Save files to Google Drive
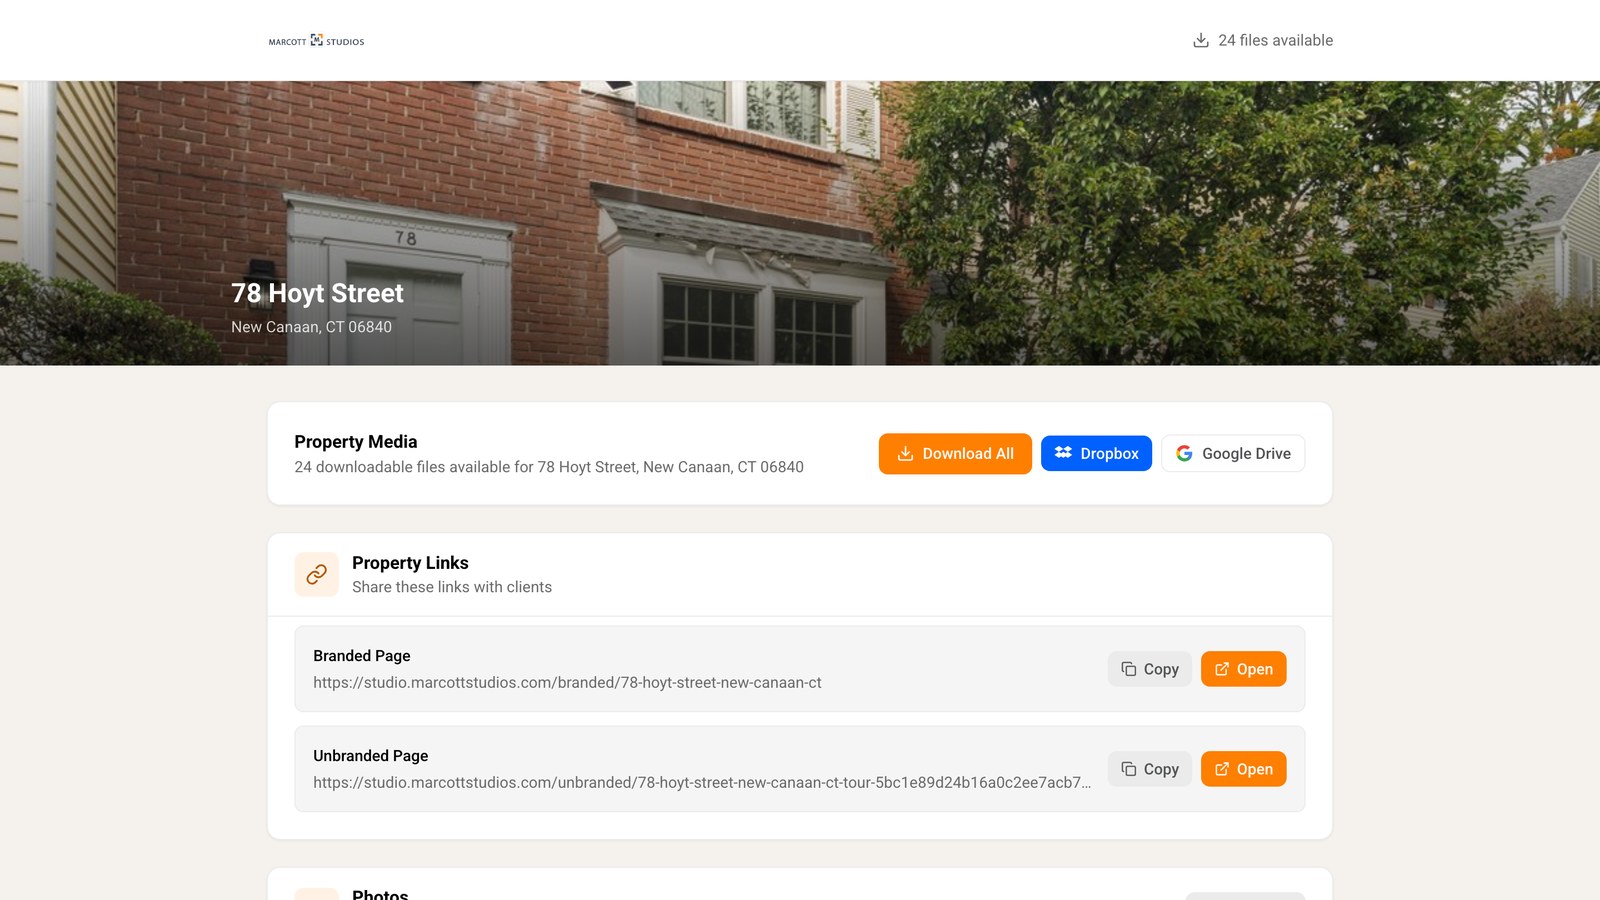Viewport: 1600px width, 900px height. [x=1233, y=454]
